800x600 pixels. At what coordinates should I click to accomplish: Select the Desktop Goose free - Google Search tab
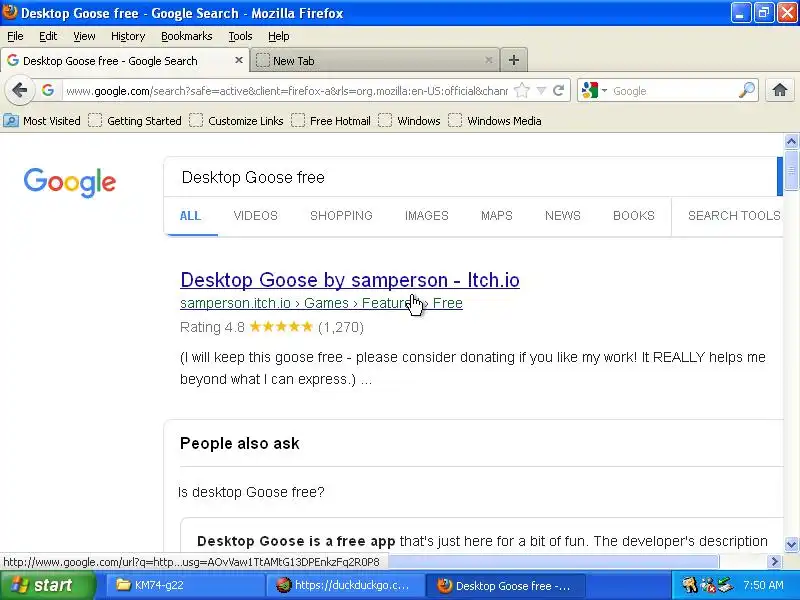pos(124,60)
